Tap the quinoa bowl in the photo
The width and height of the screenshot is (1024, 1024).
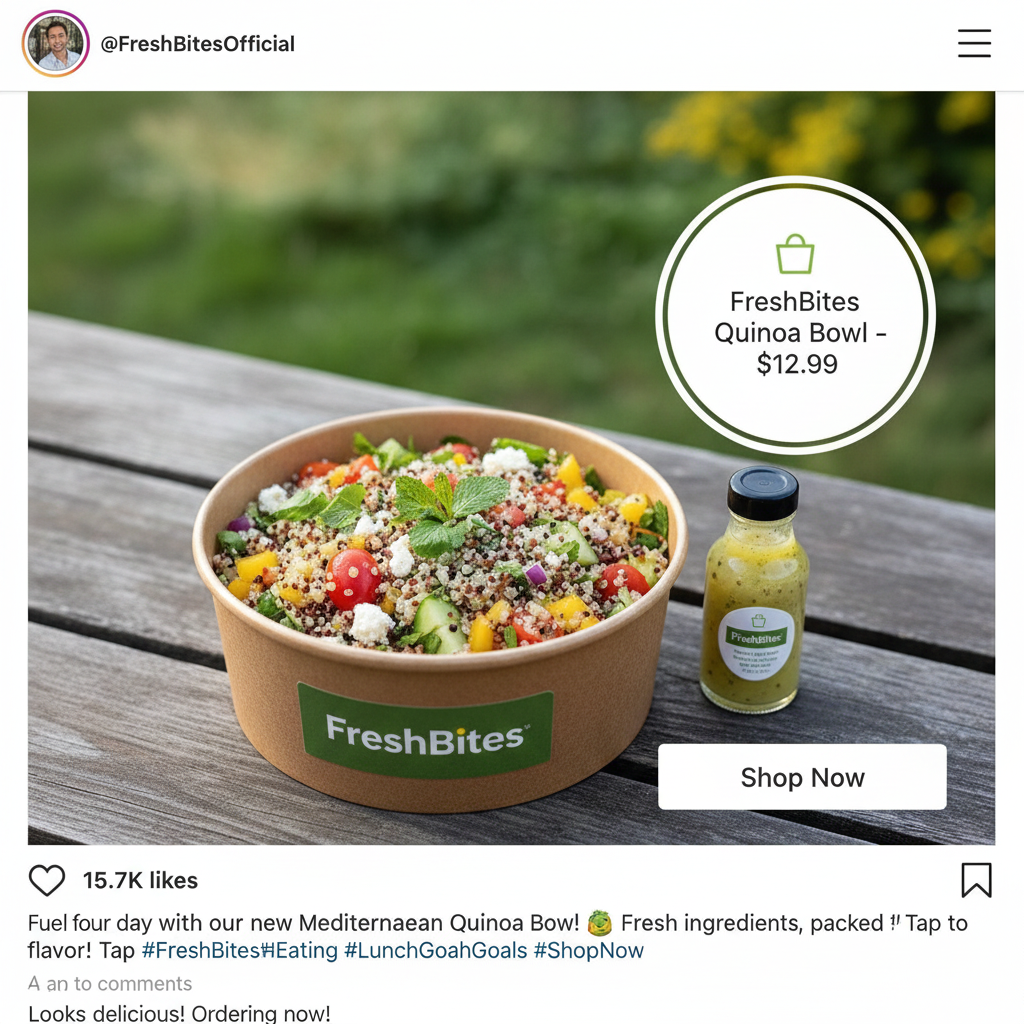(439, 607)
